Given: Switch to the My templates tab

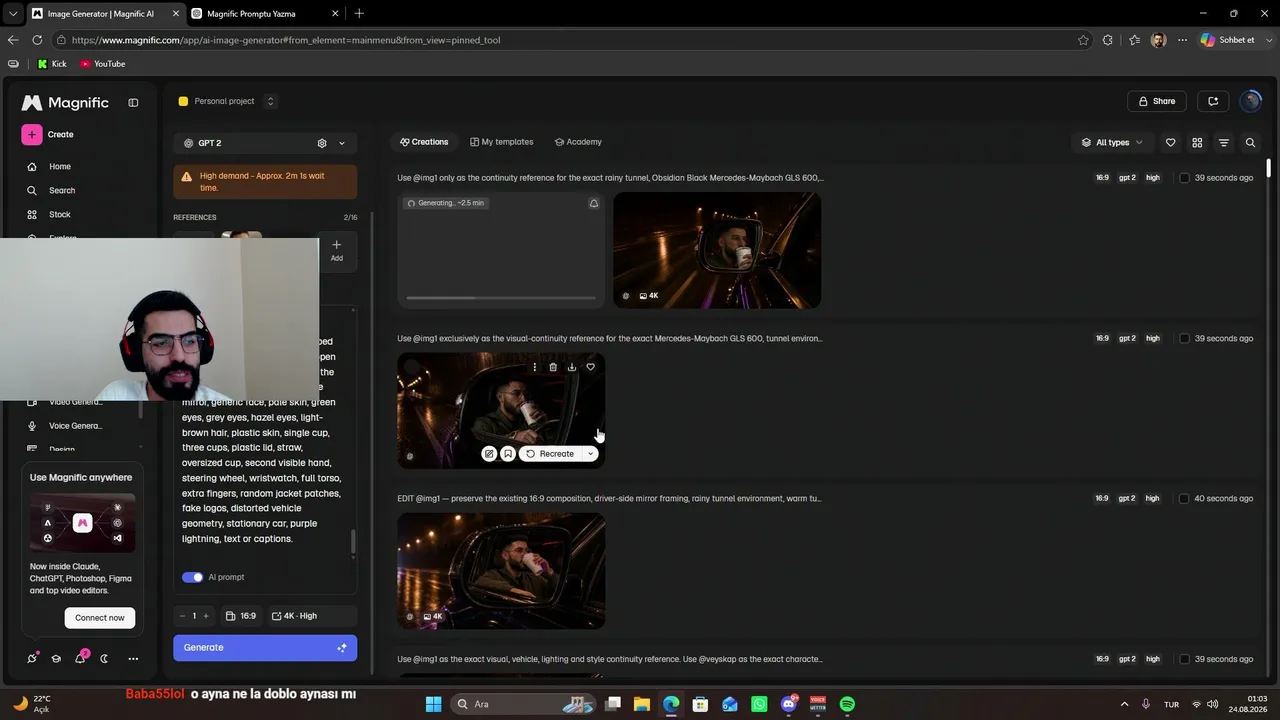Looking at the screenshot, I should click(x=502, y=142).
